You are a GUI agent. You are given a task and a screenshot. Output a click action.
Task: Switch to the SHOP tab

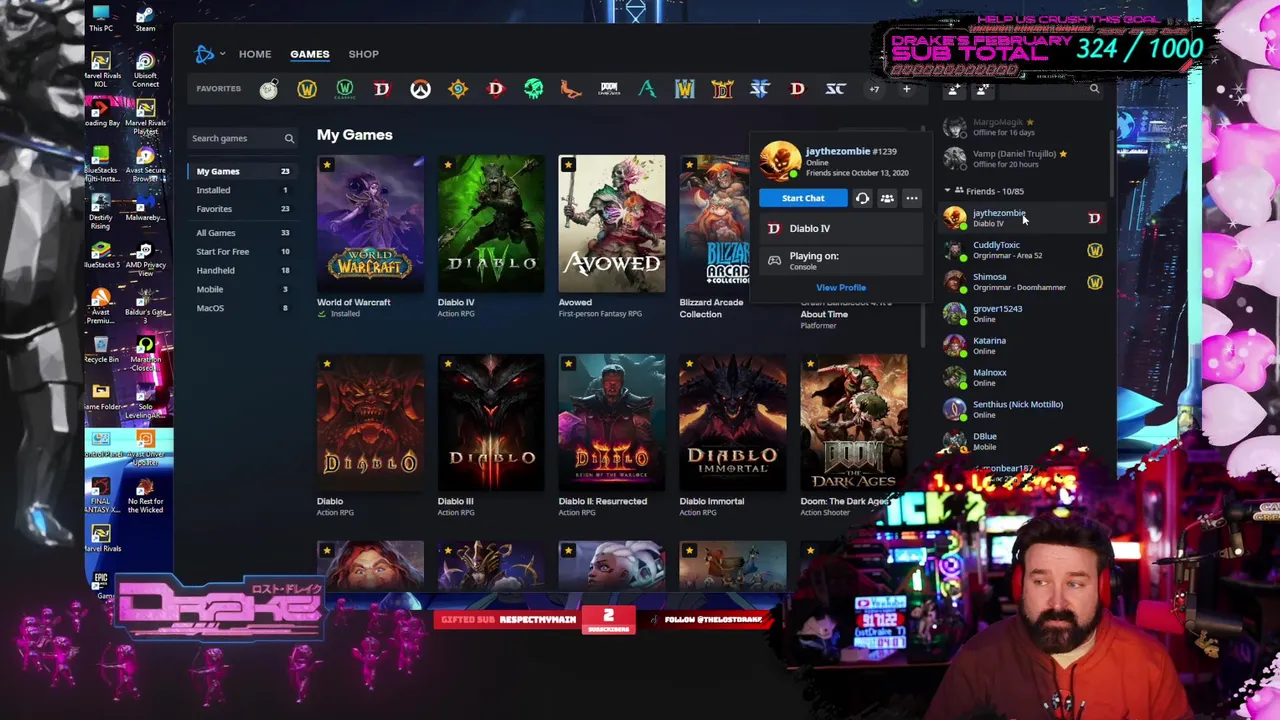point(363,54)
